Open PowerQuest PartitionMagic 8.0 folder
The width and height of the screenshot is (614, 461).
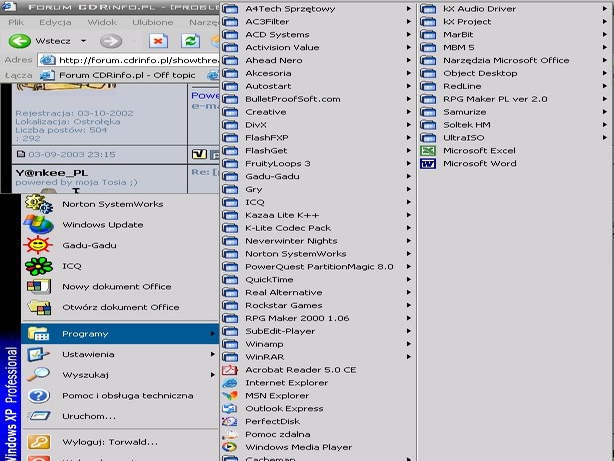(318, 267)
